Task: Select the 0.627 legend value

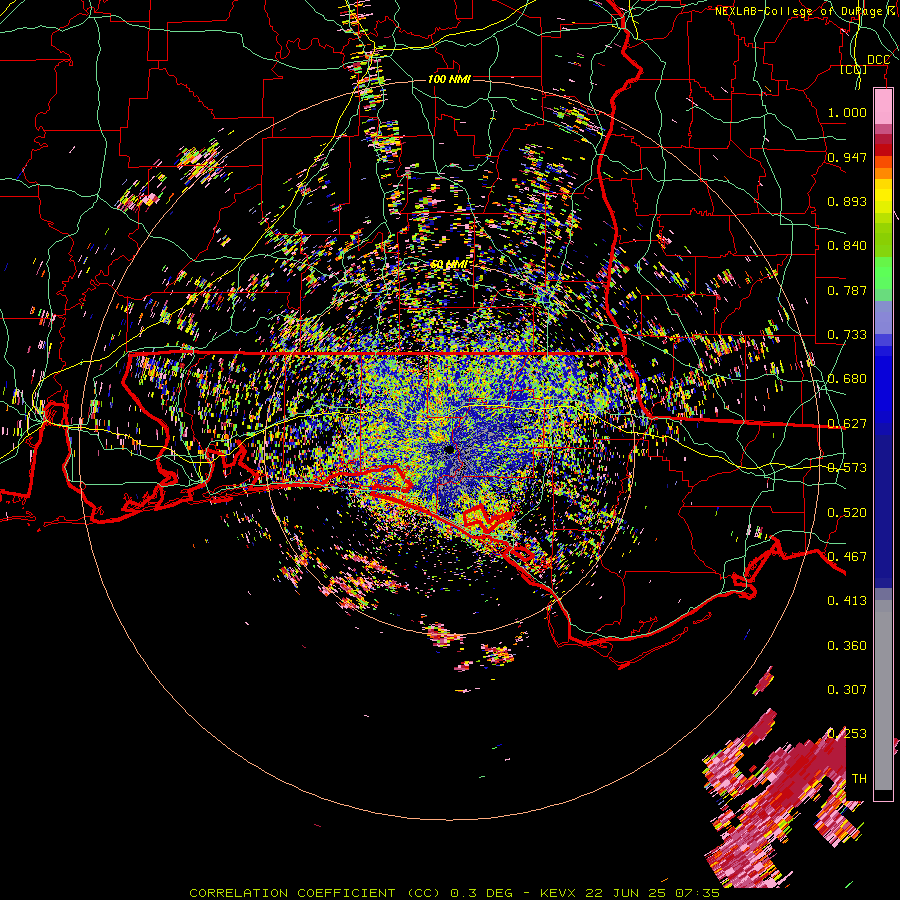Action: 847,423
